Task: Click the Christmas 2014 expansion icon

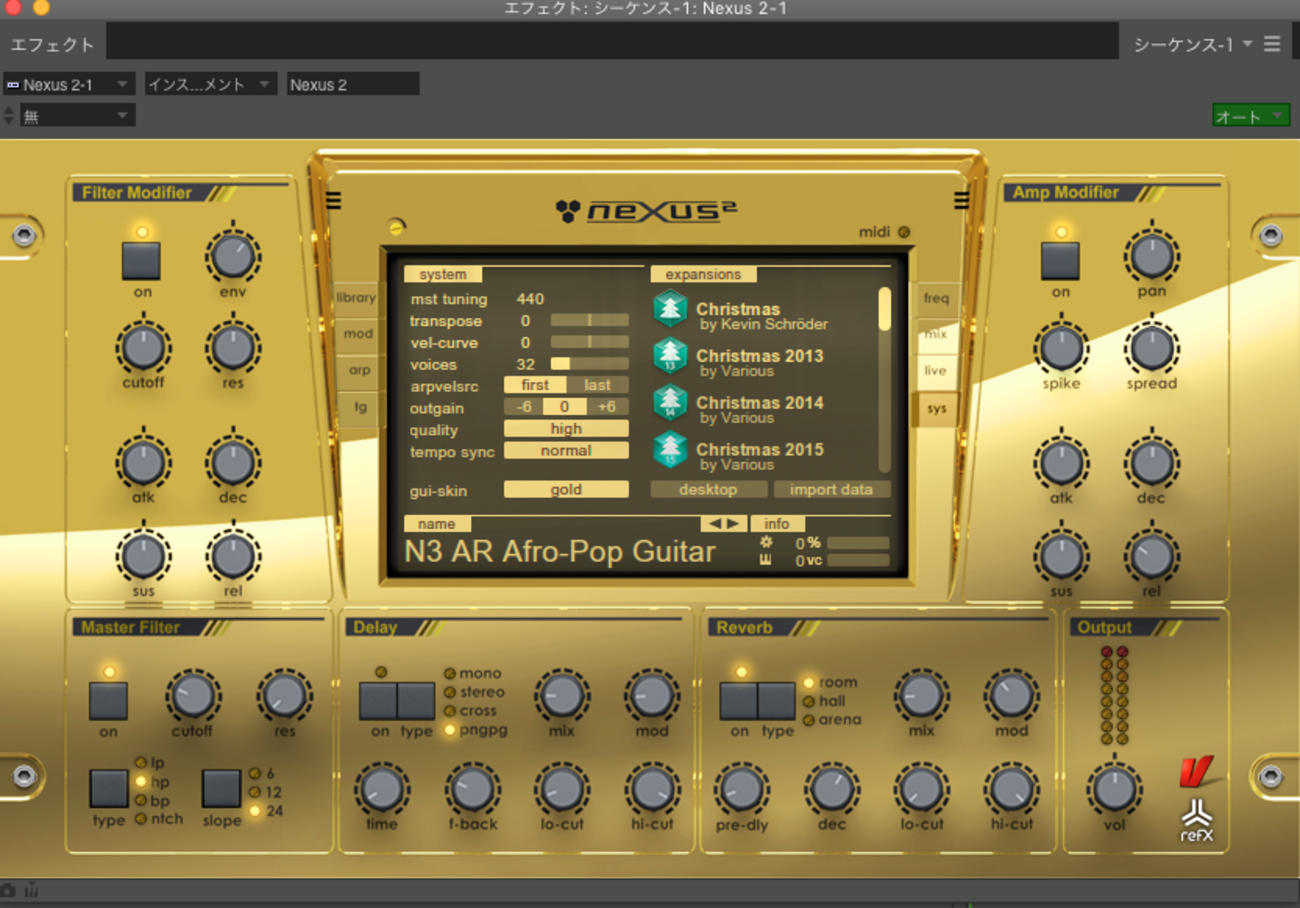Action: pyautogui.click(x=669, y=403)
